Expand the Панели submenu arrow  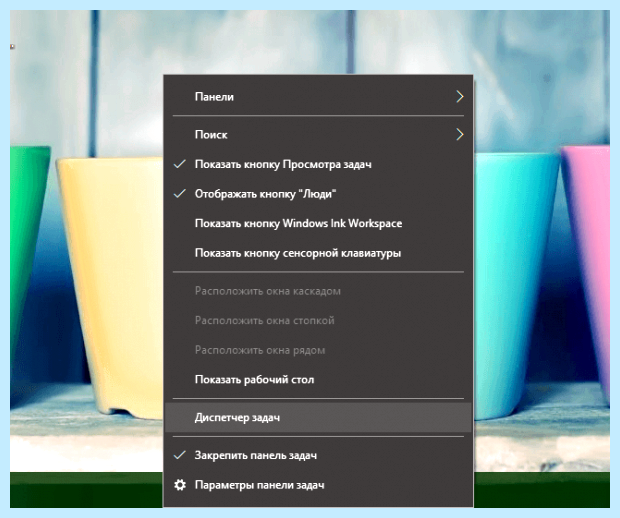point(459,97)
